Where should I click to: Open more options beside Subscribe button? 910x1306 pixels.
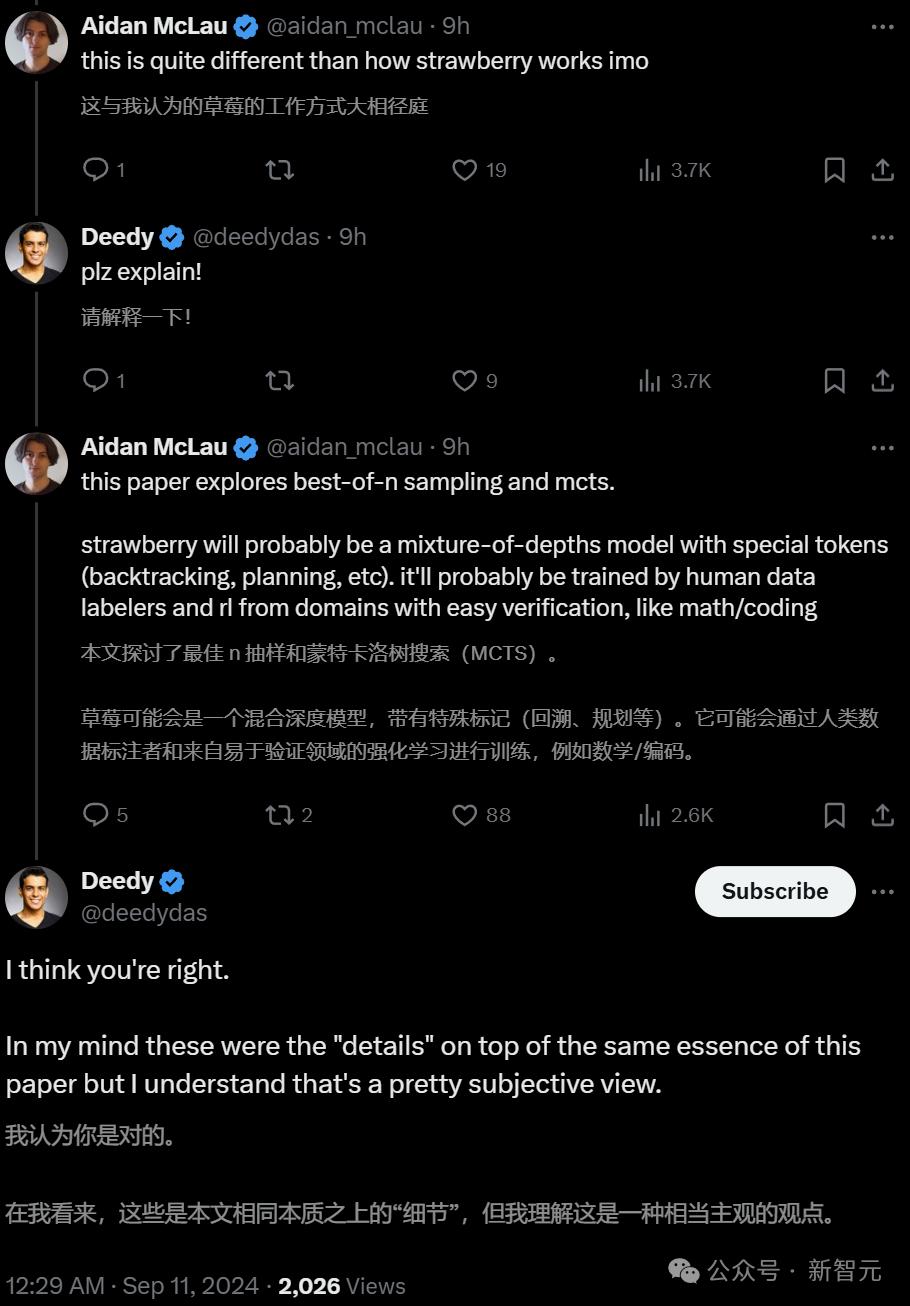[882, 891]
